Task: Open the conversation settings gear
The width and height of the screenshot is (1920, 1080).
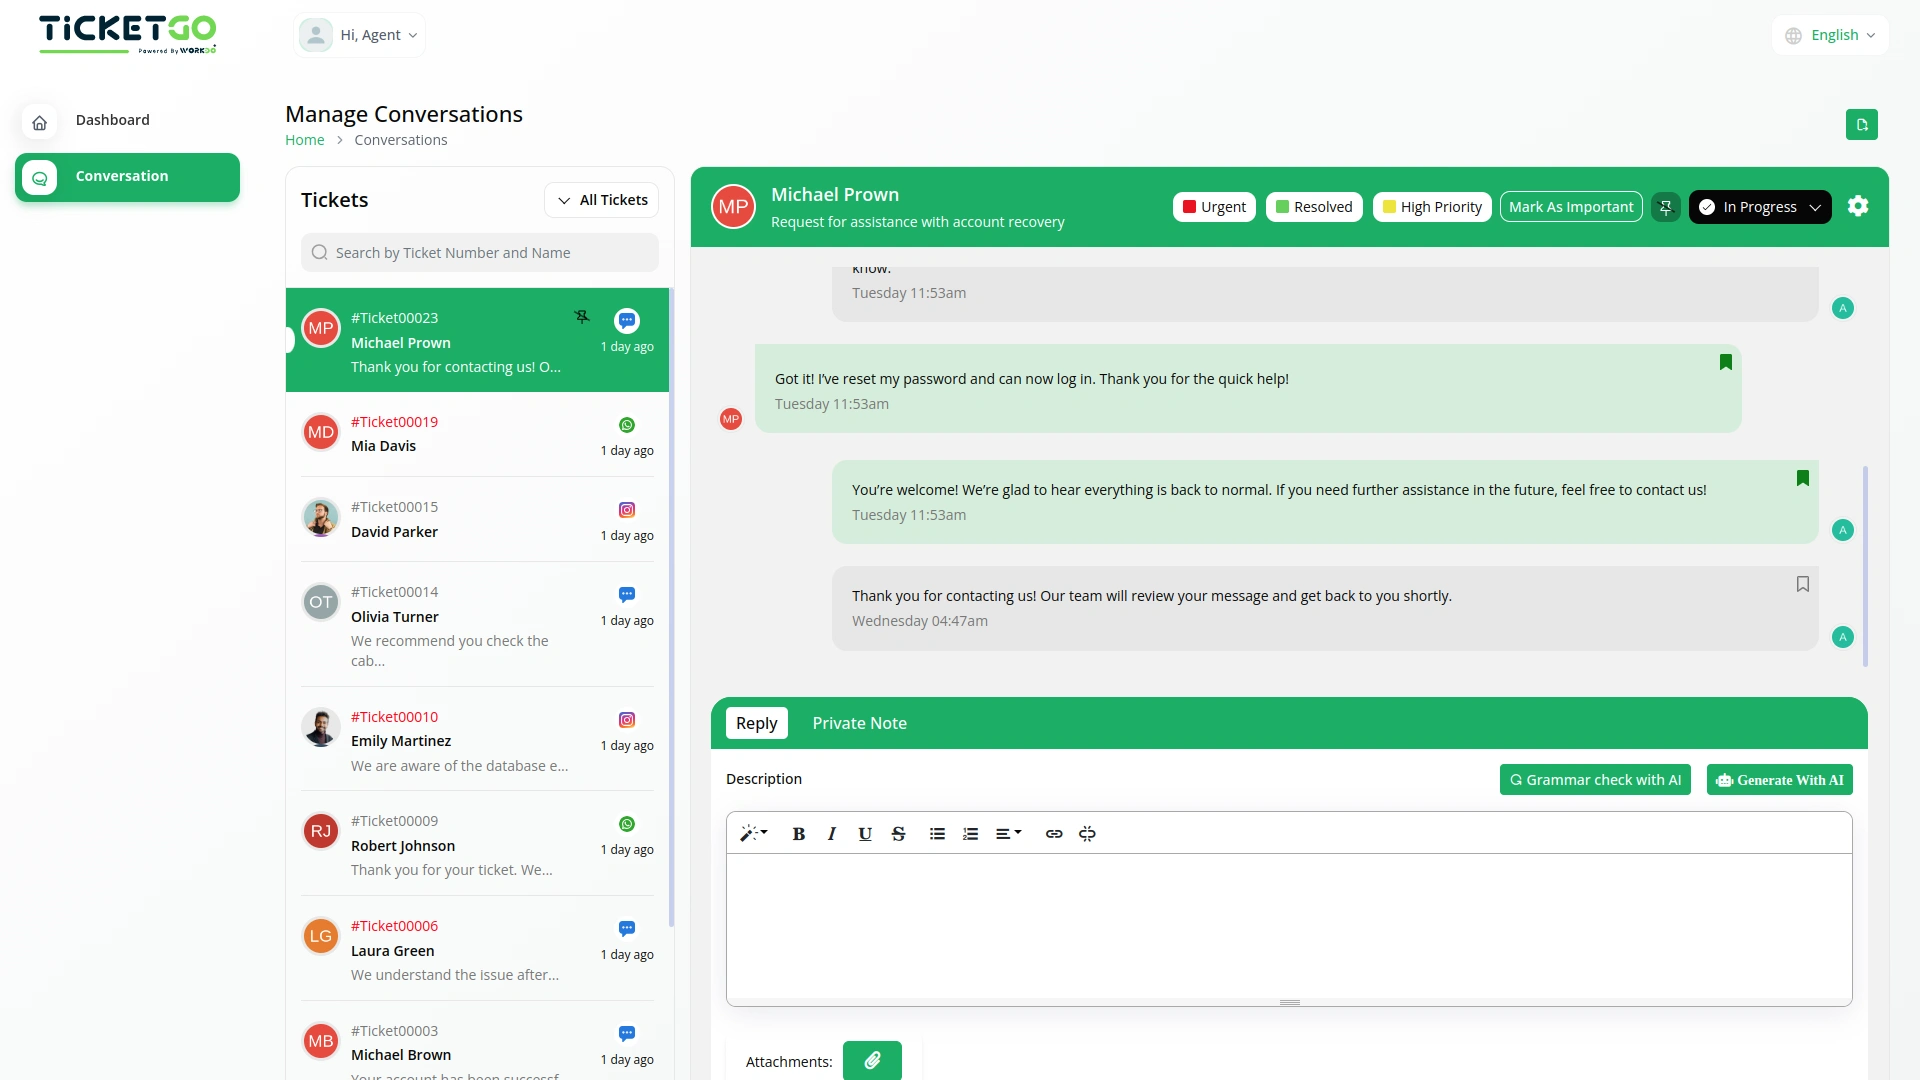Action: pos(1858,206)
